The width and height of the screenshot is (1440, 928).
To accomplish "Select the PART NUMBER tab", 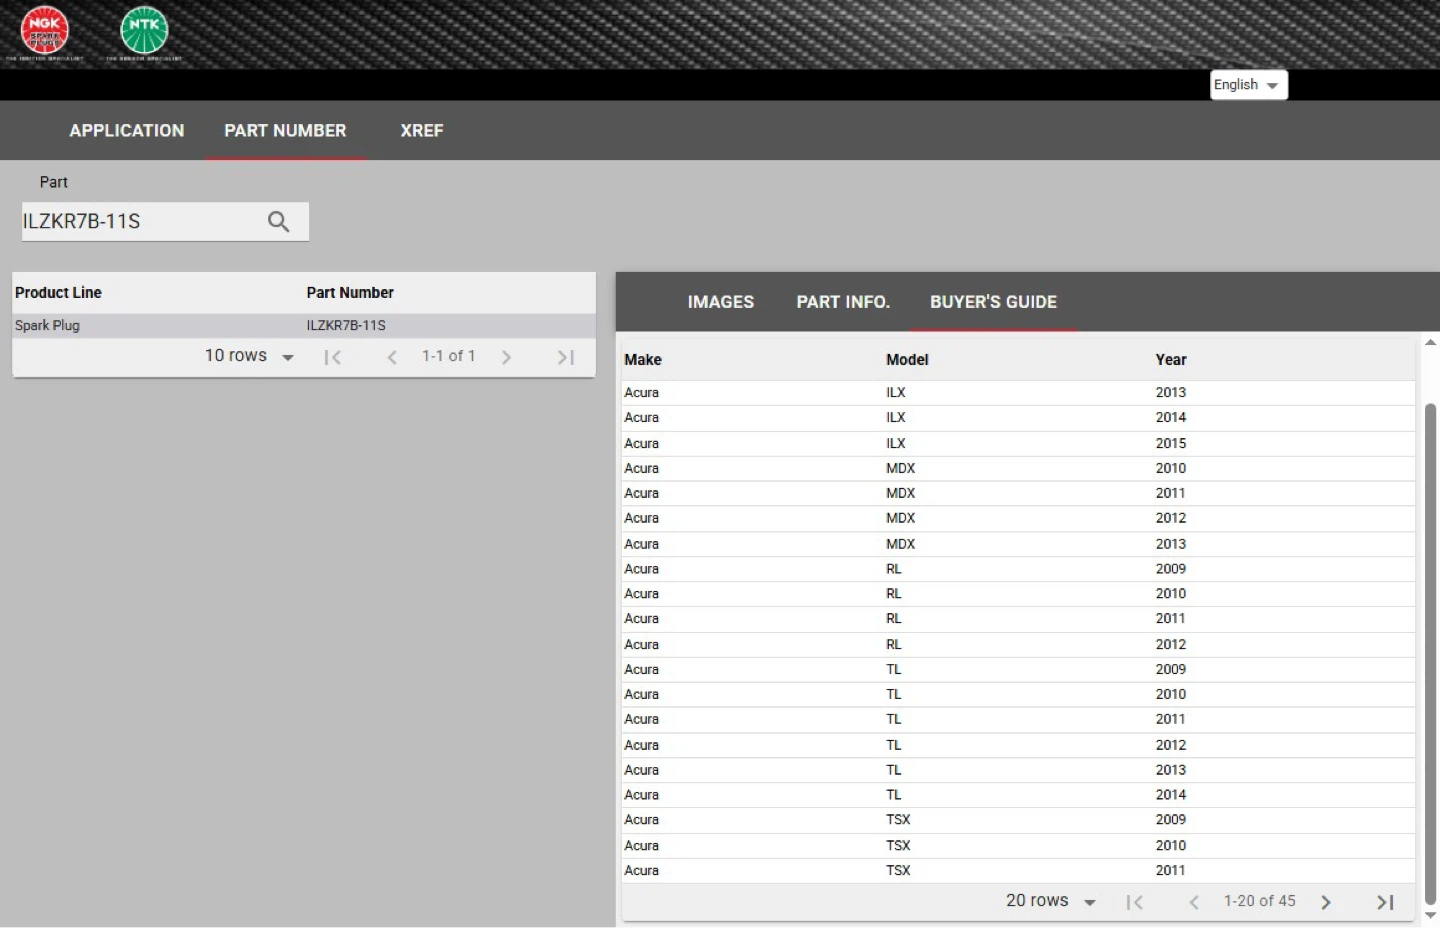I will (285, 131).
